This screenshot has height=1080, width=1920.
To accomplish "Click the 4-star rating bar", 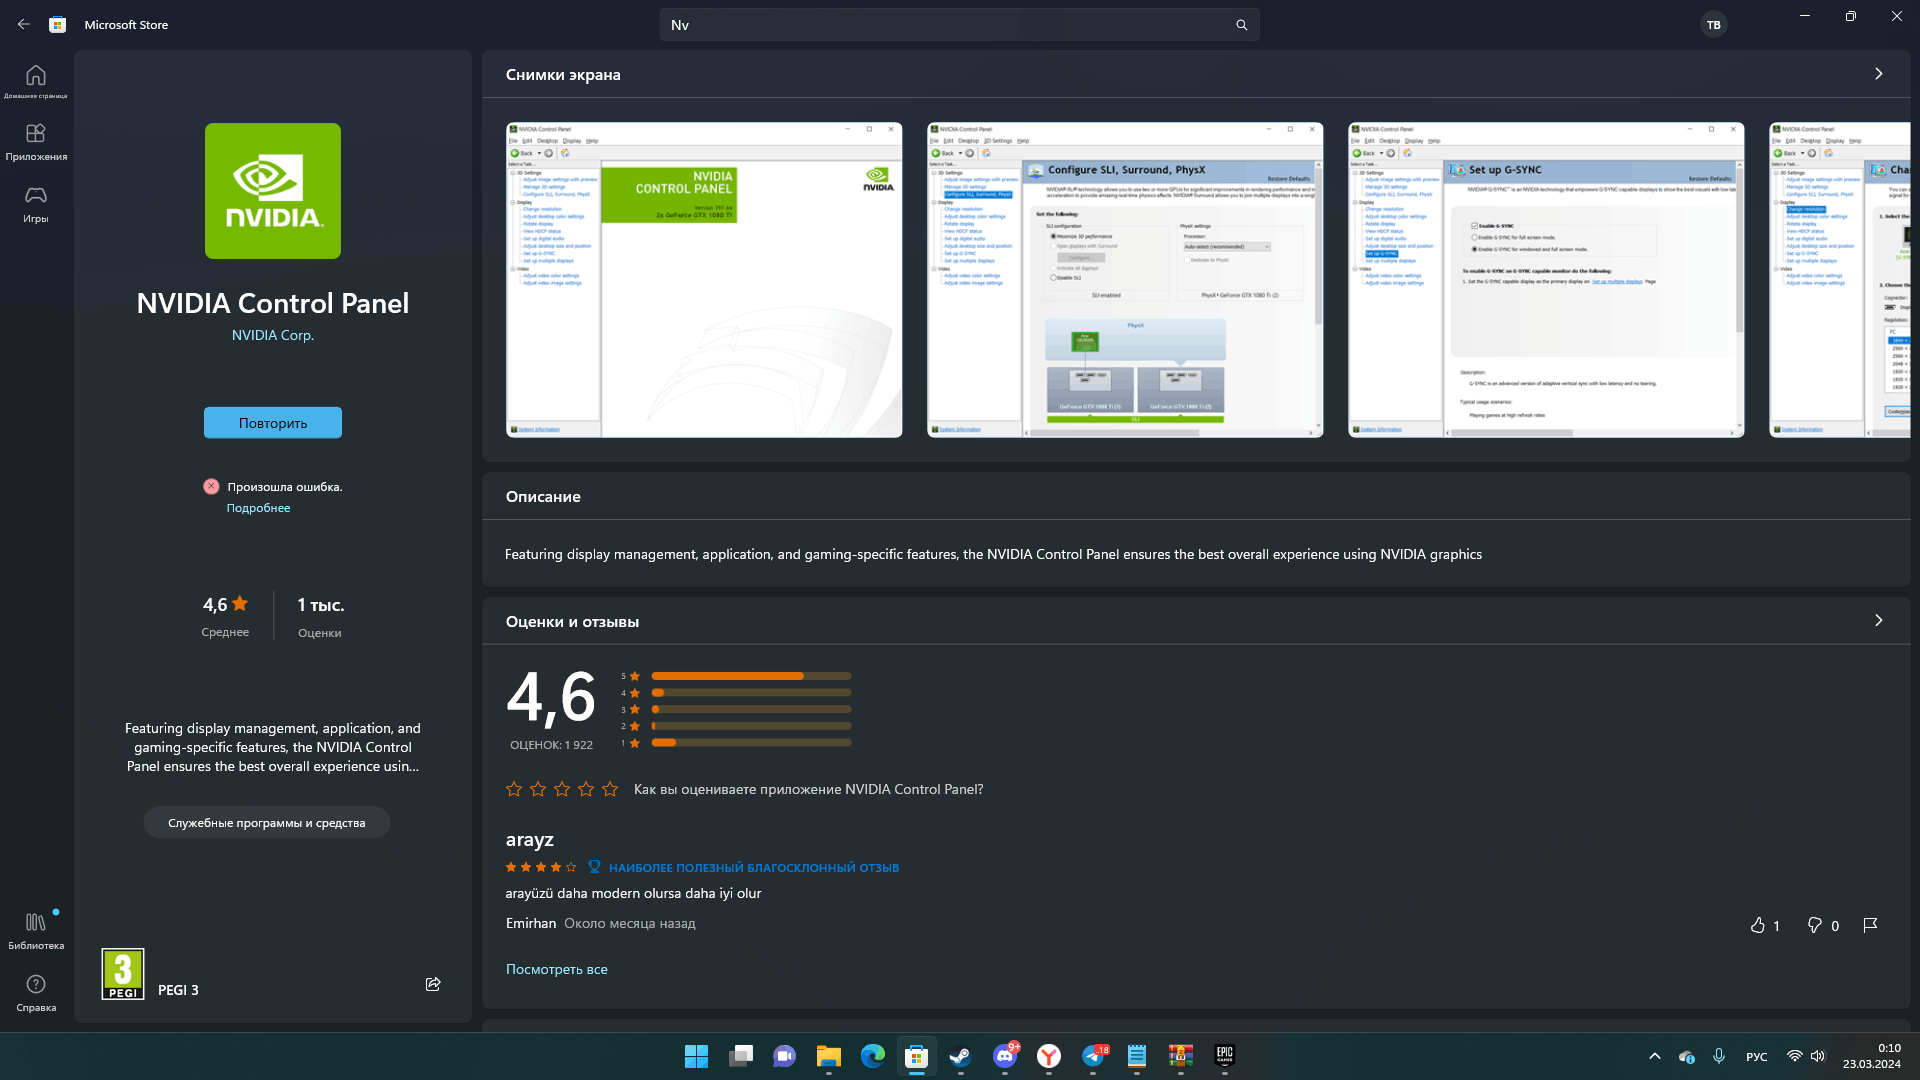I will click(x=751, y=693).
